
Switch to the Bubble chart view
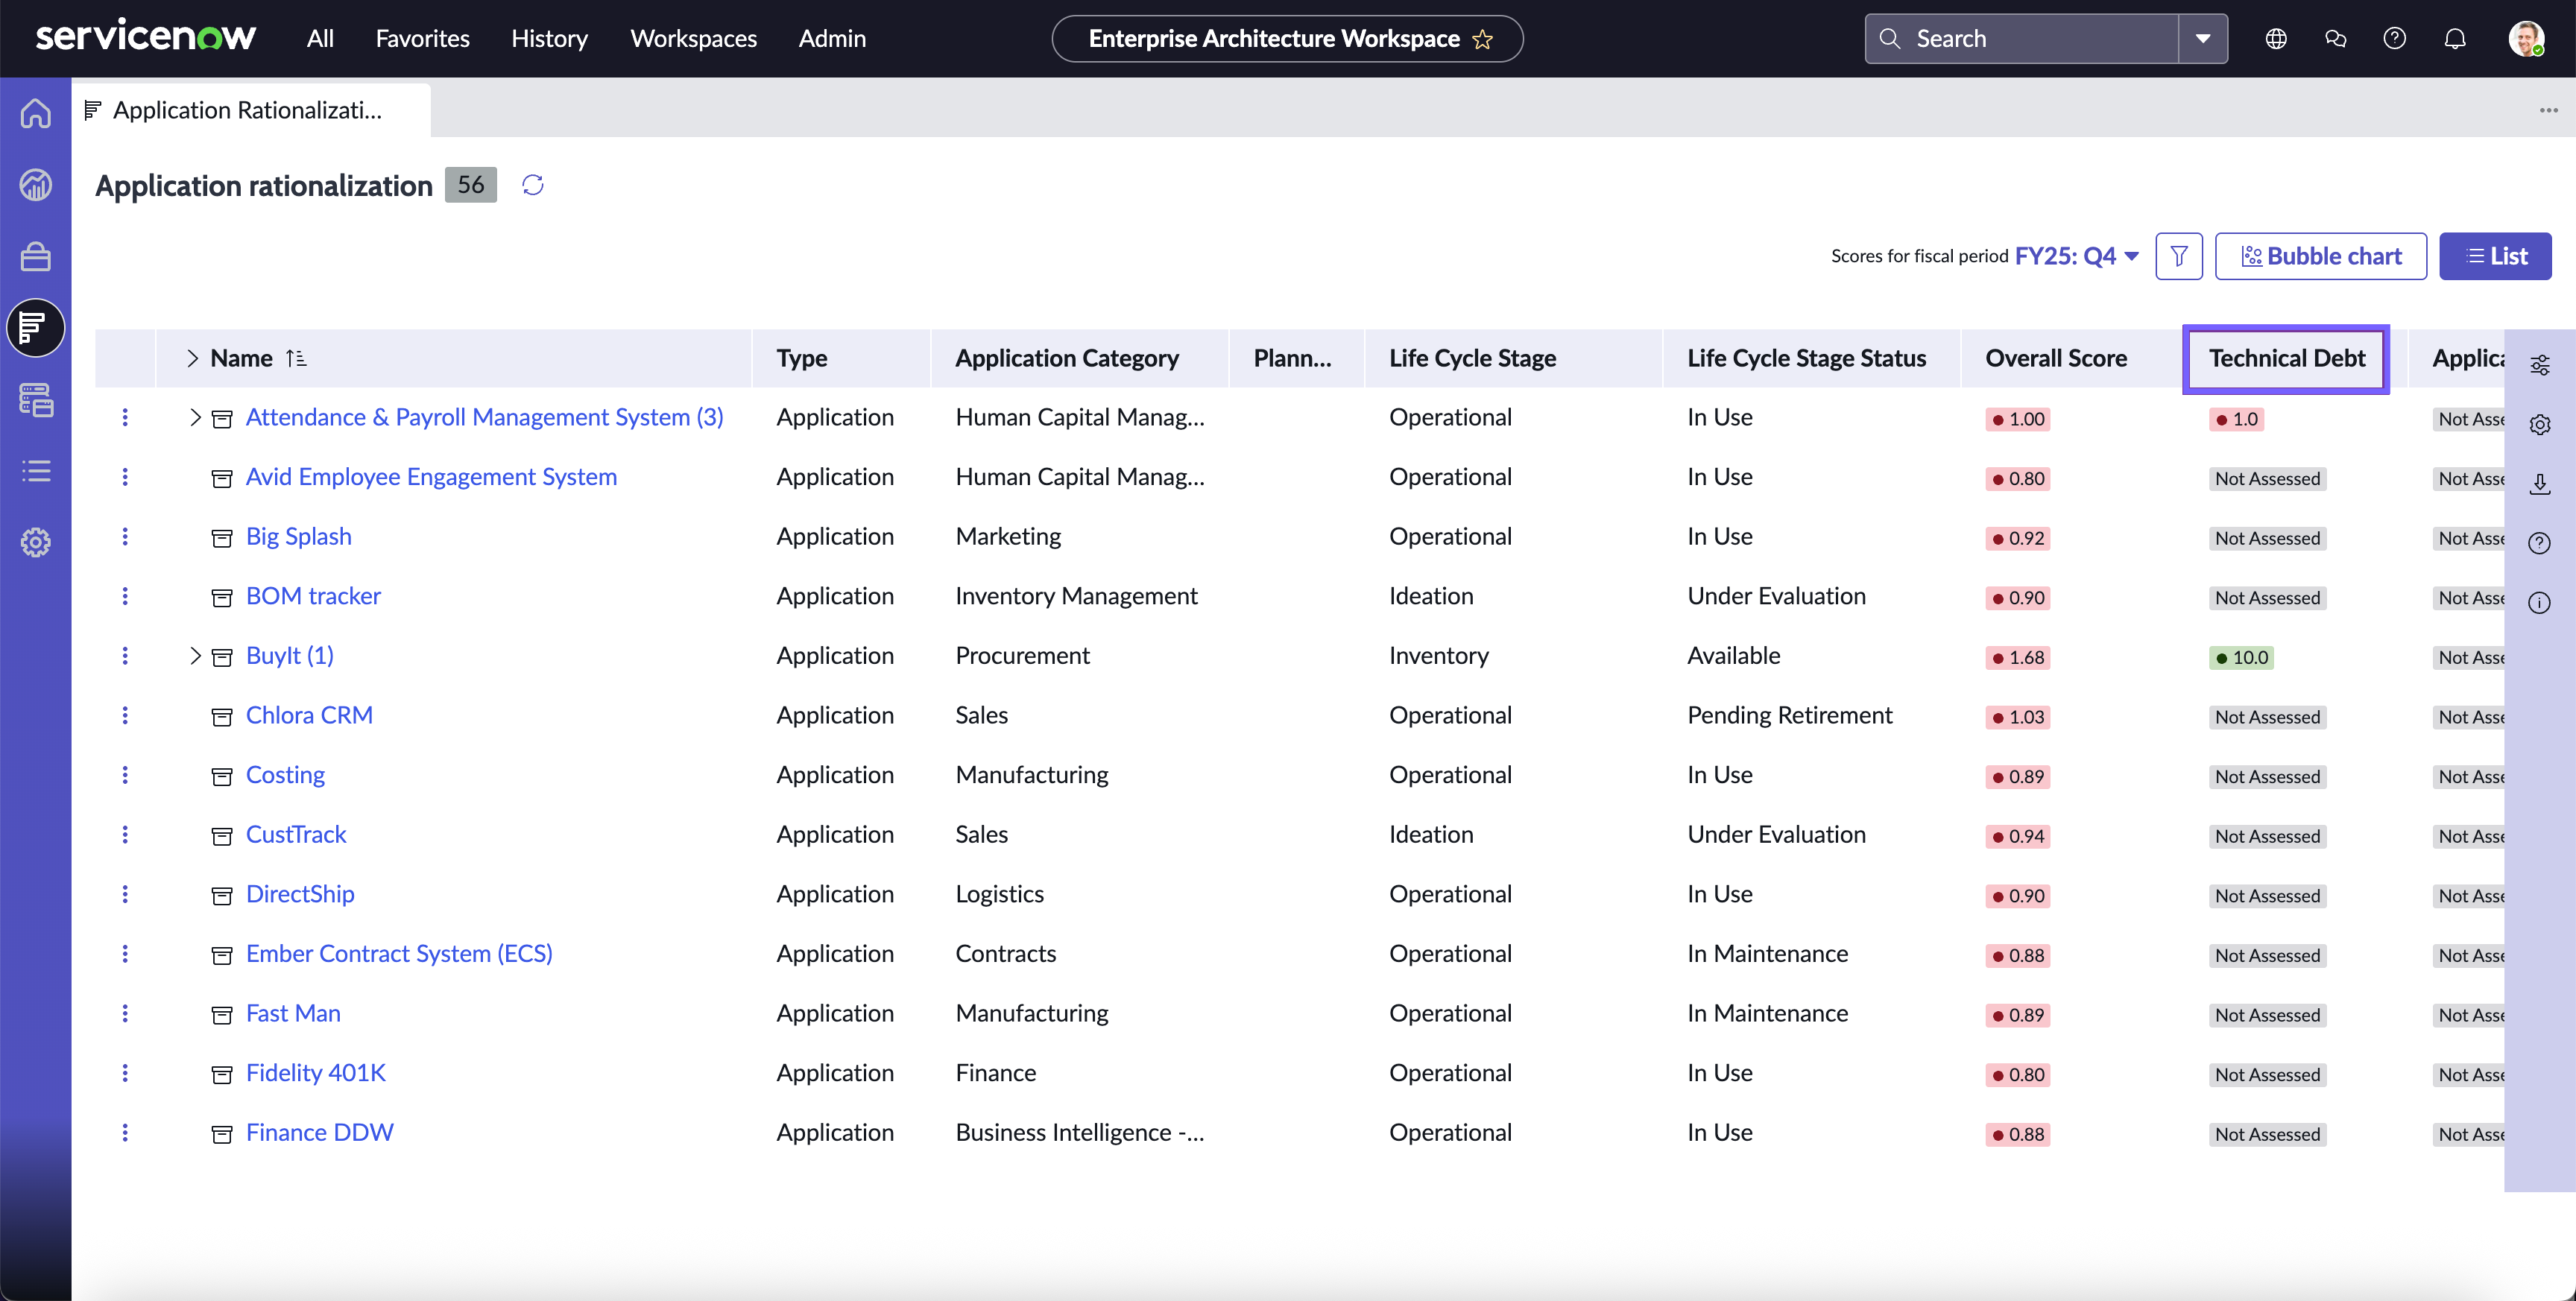point(2321,256)
